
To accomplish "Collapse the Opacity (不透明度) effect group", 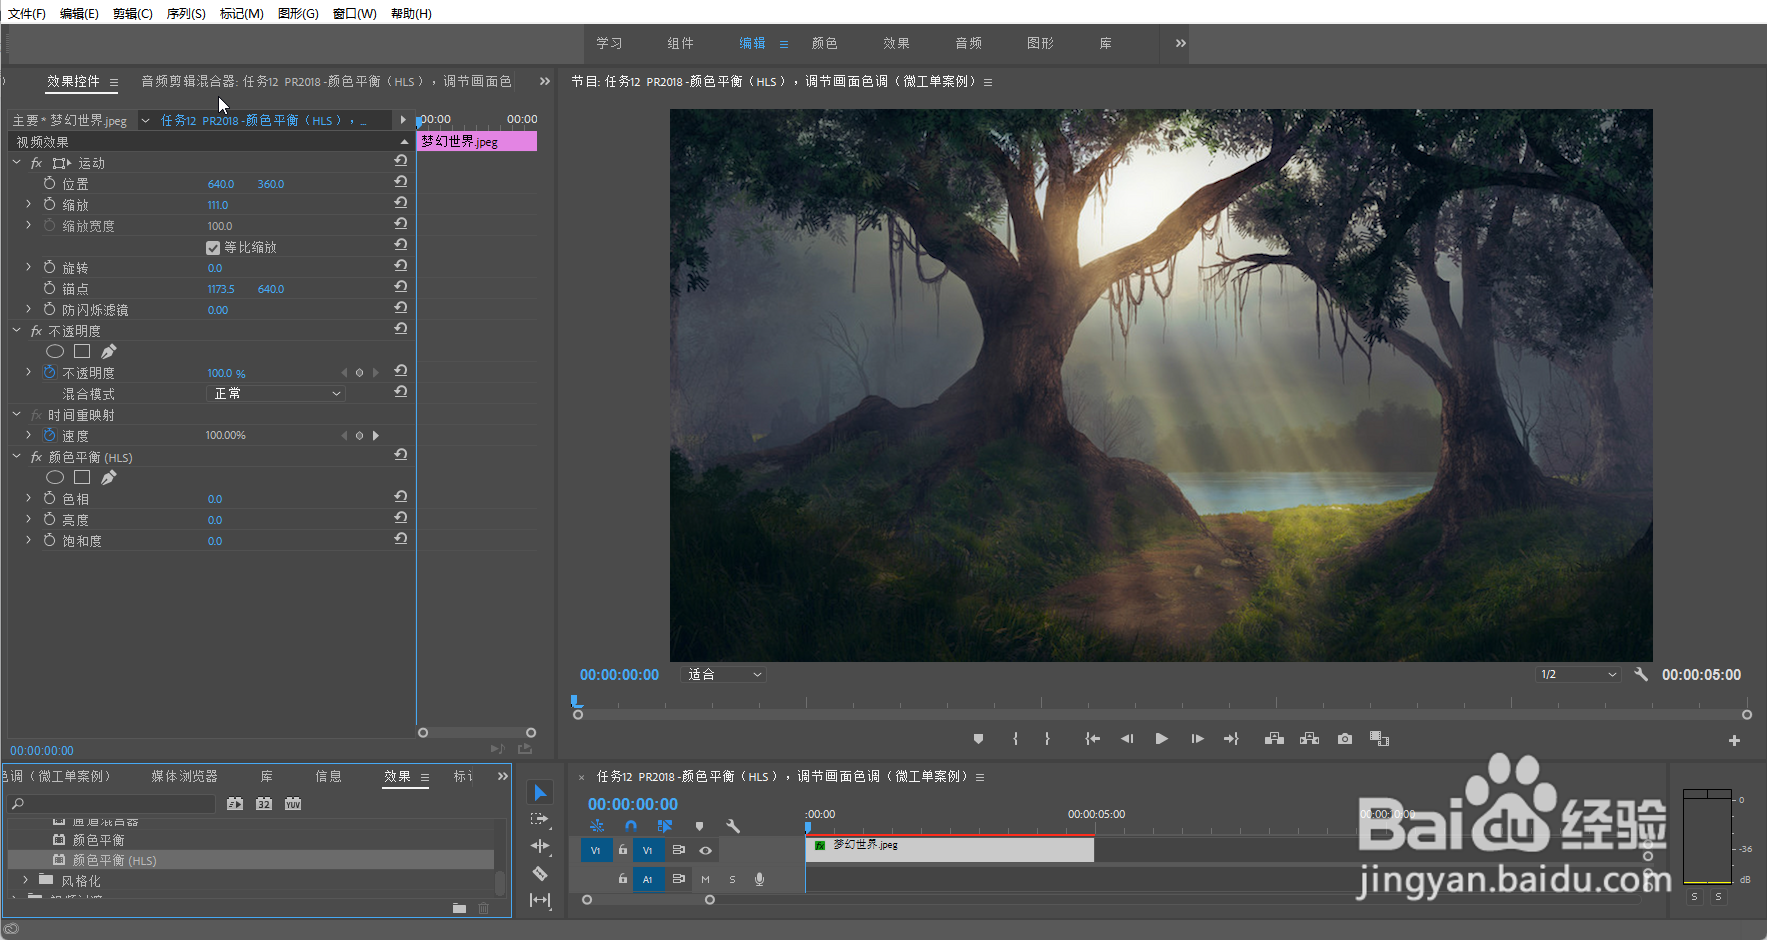I will (16, 330).
